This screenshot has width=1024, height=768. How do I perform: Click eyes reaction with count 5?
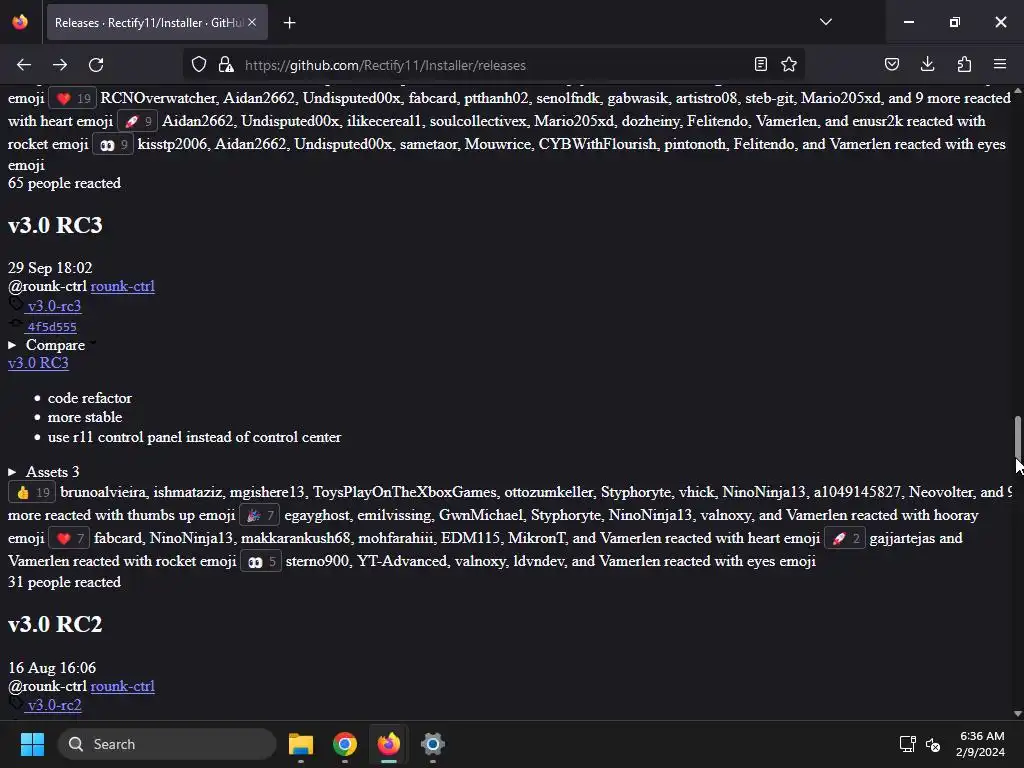click(261, 562)
